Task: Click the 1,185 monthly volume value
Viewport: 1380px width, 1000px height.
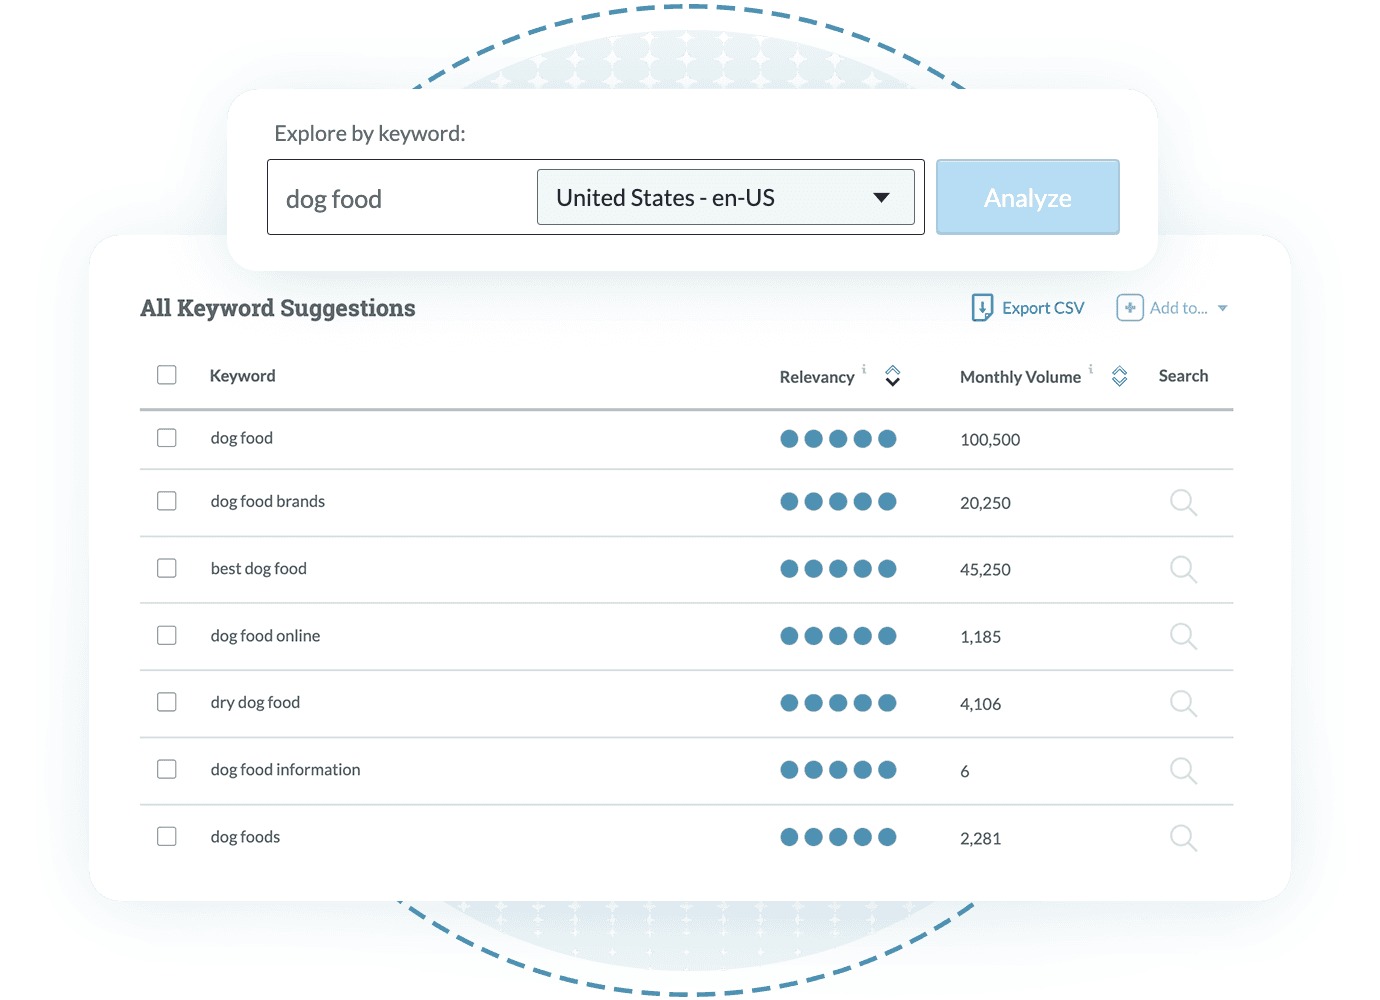Action: pos(980,637)
